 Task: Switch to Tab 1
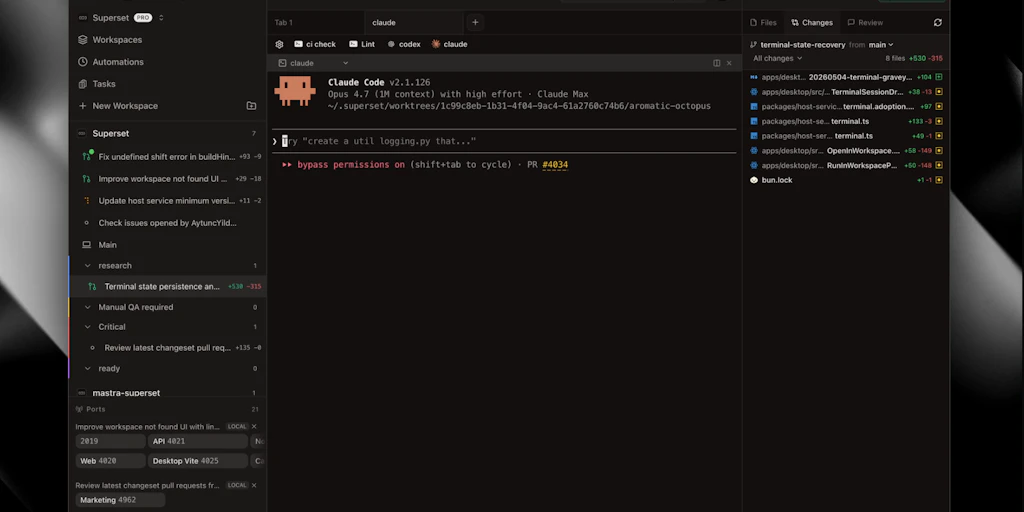(x=317, y=22)
